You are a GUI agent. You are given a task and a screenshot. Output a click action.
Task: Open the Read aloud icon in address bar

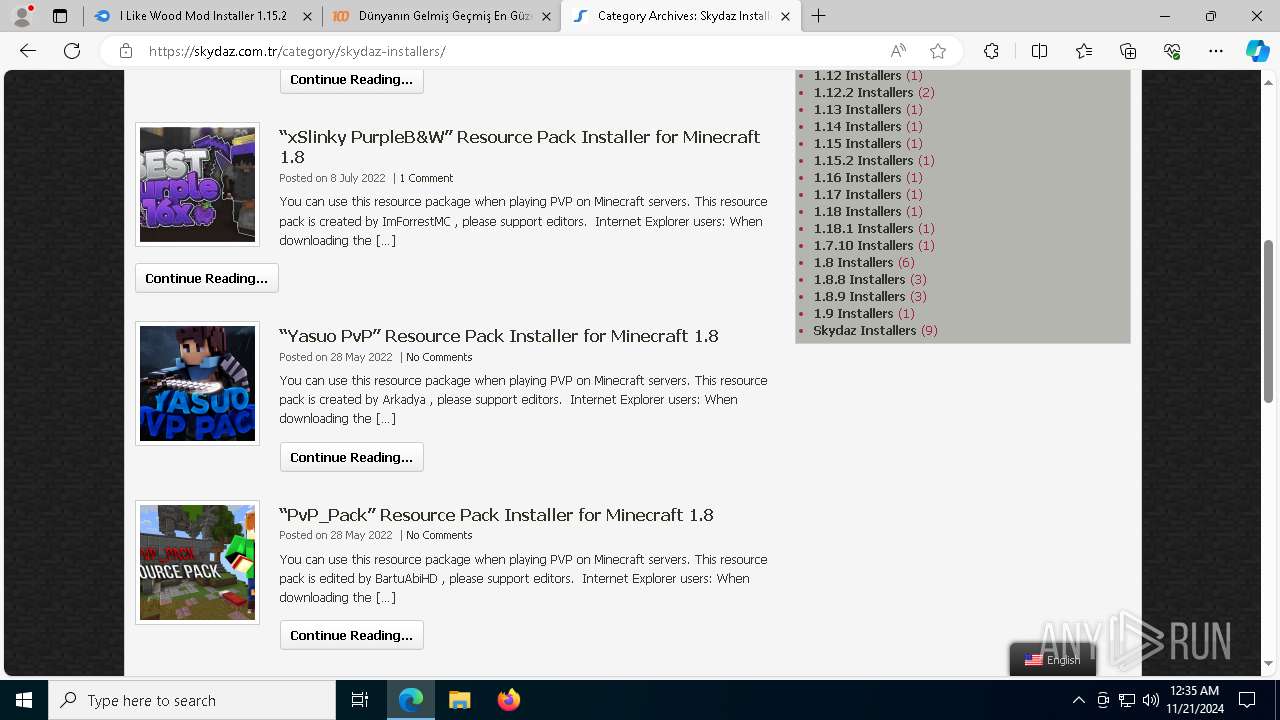898,51
